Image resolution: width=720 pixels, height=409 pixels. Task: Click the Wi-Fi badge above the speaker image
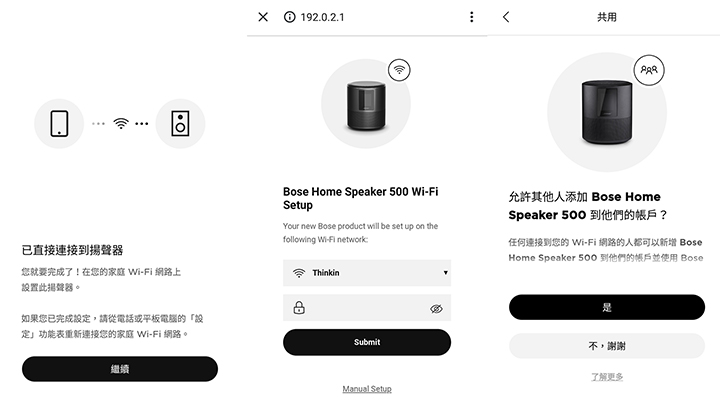(399, 70)
